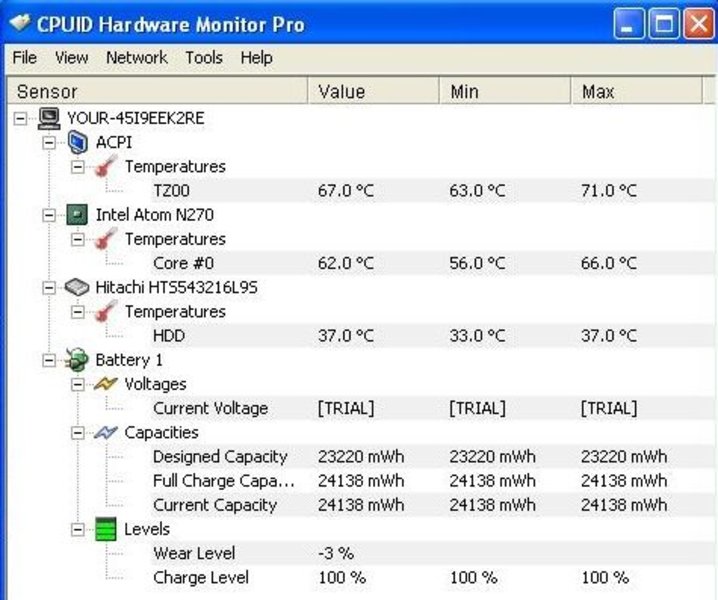The height and width of the screenshot is (600, 718).
Task: Click the 62.0 °C value for Core #0
Action: coord(346,263)
